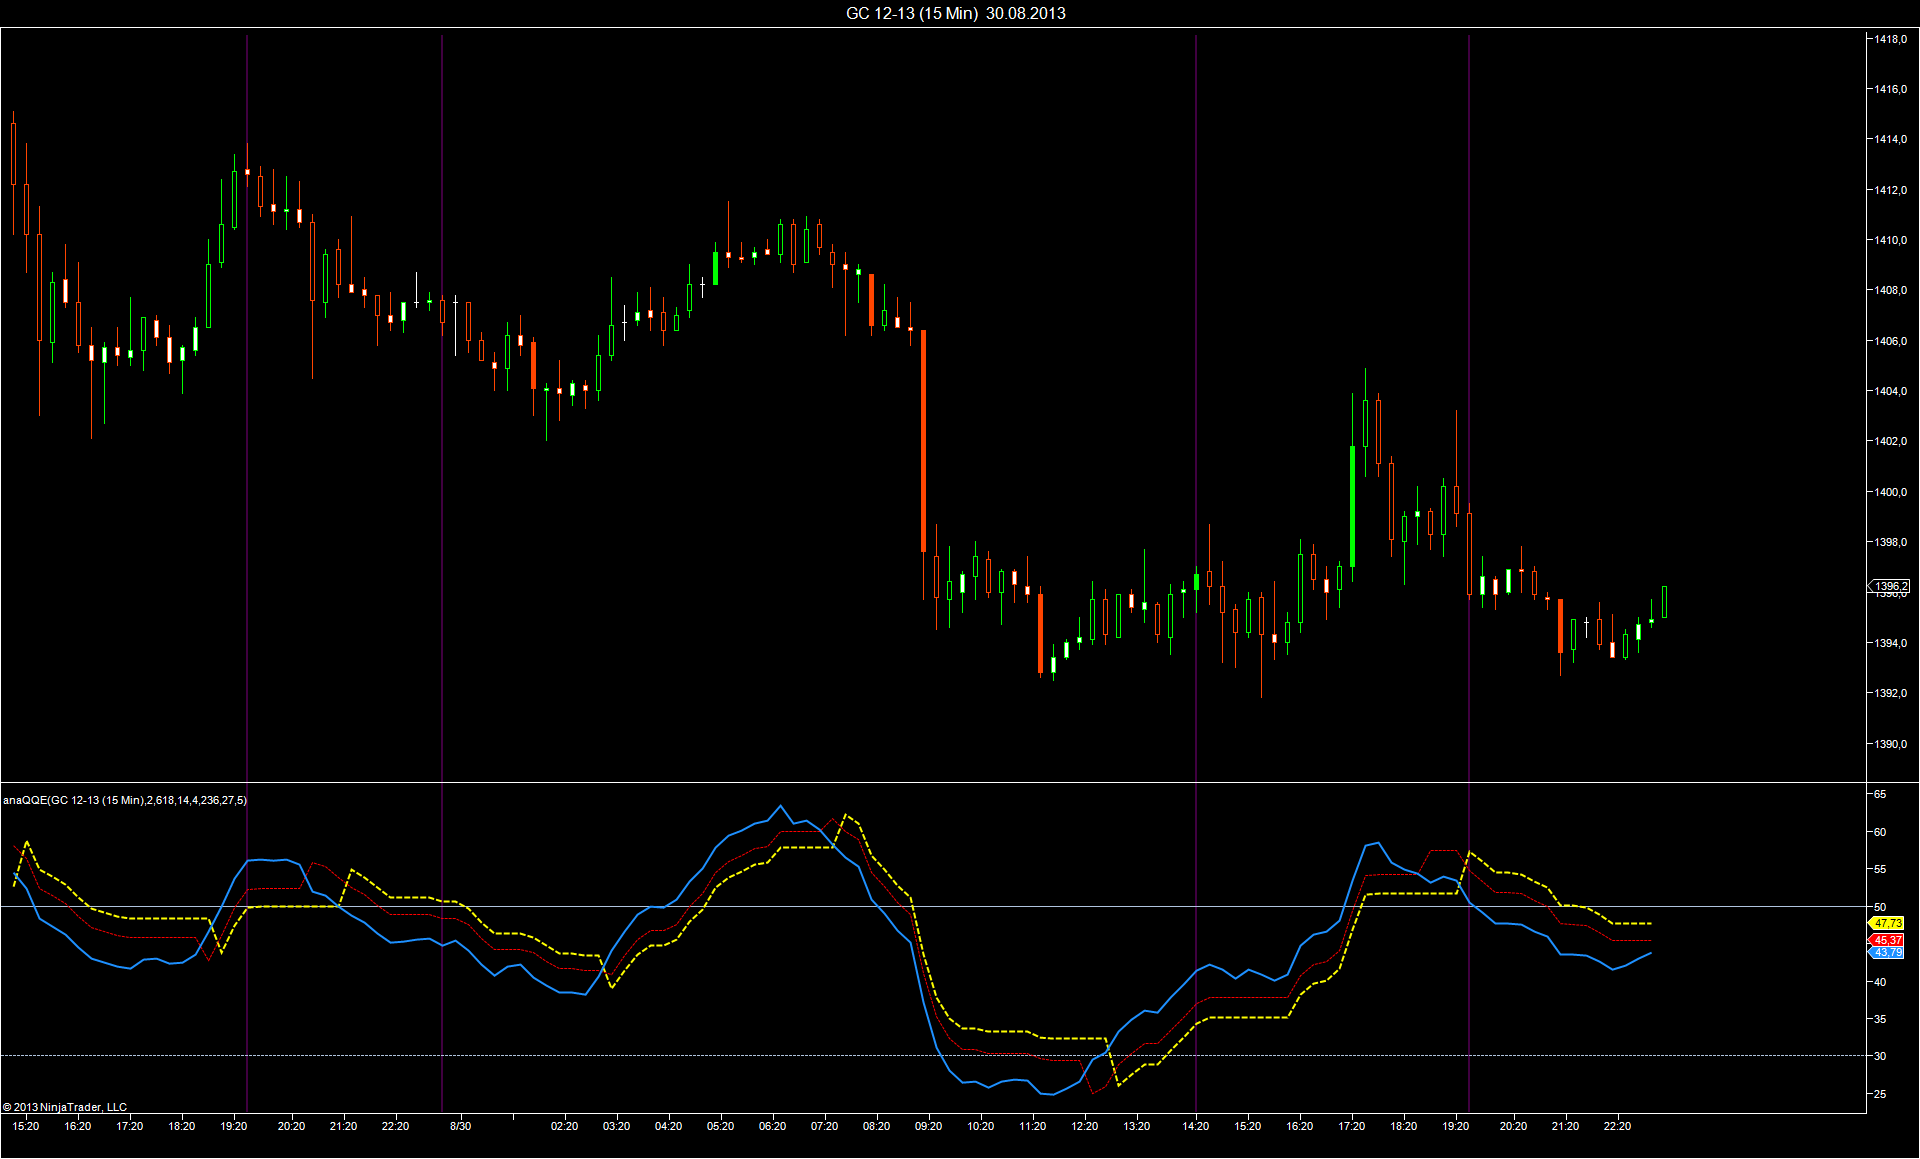Viewport: 1920px width, 1159px height.
Task: Click the last green candle on the right
Action: [1665, 602]
